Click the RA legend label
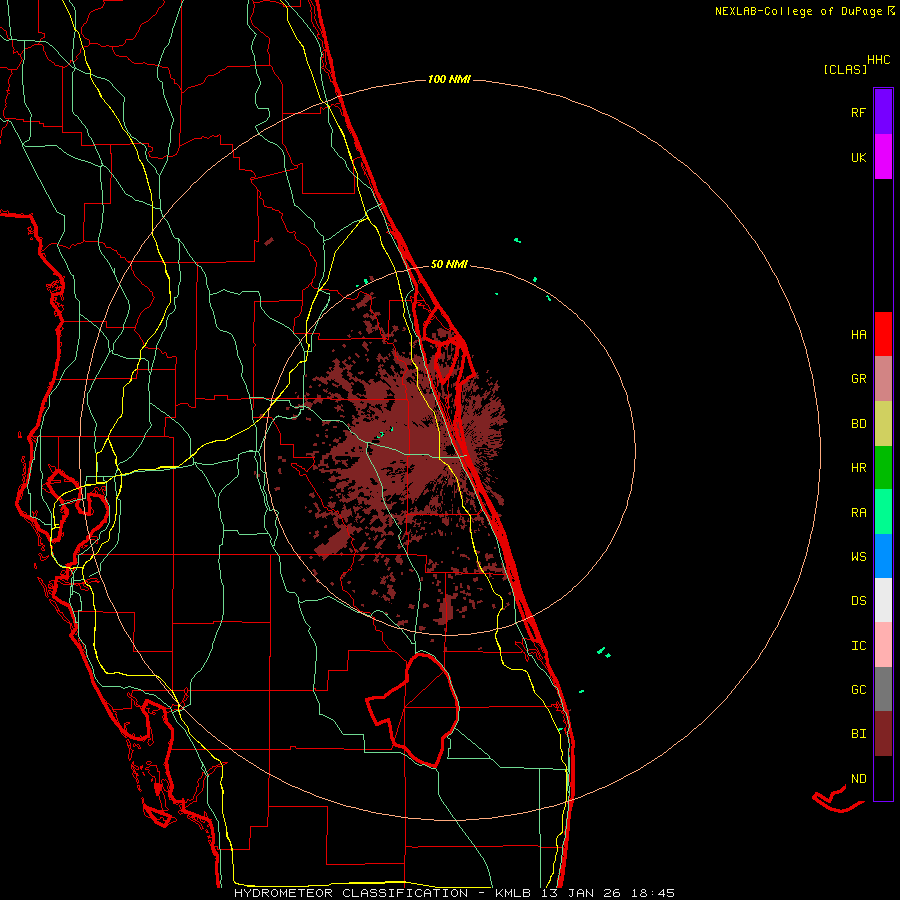The width and height of the screenshot is (900, 900). tap(858, 513)
